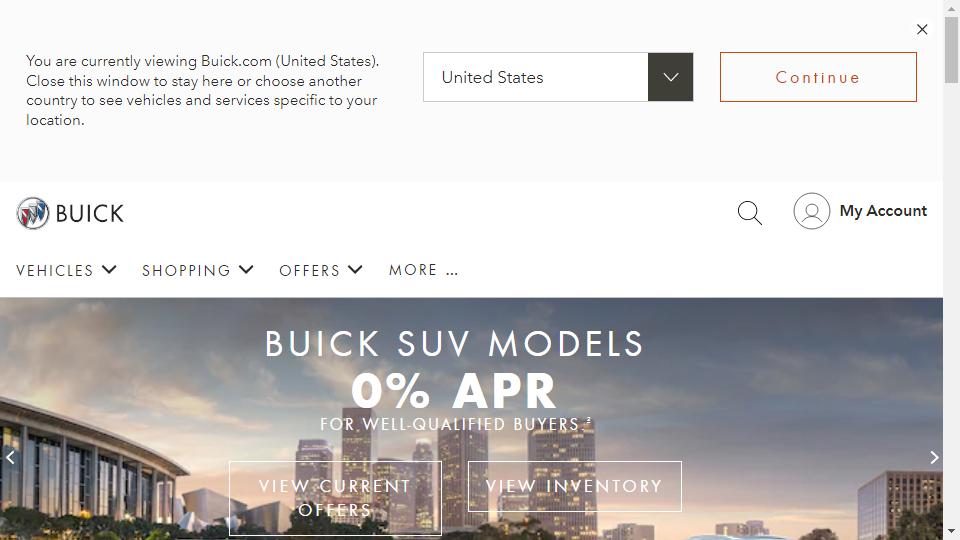Open the United States country selector

[558, 77]
